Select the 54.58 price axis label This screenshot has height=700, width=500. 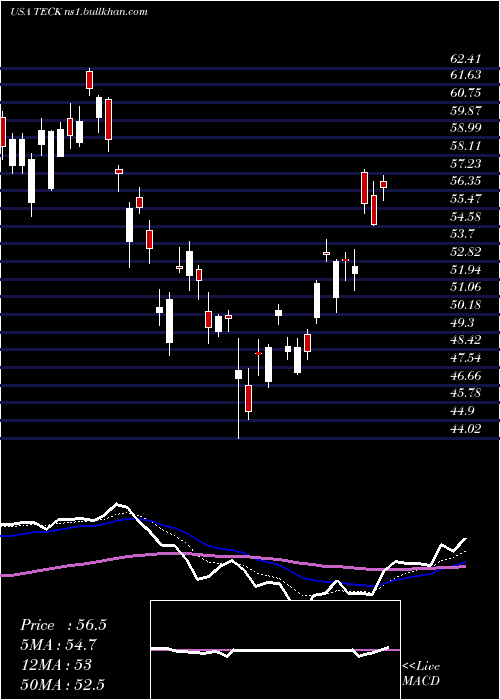pyautogui.click(x=465, y=217)
